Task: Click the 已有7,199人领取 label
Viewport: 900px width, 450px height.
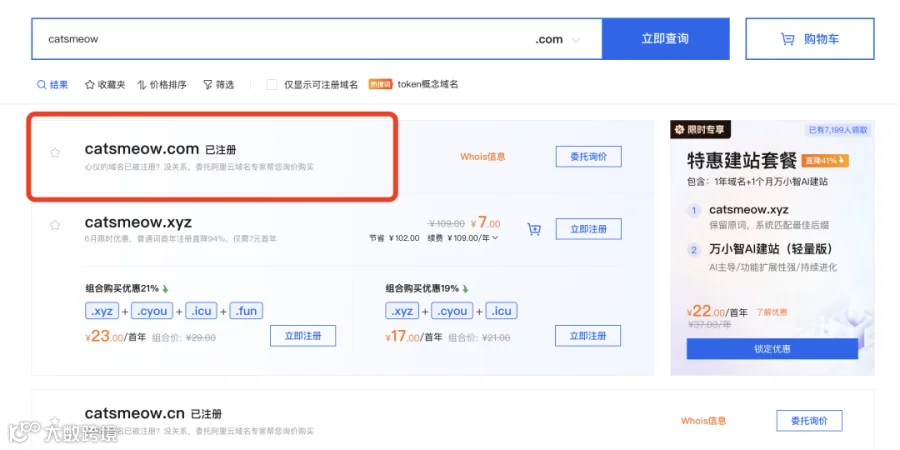Action: click(839, 130)
